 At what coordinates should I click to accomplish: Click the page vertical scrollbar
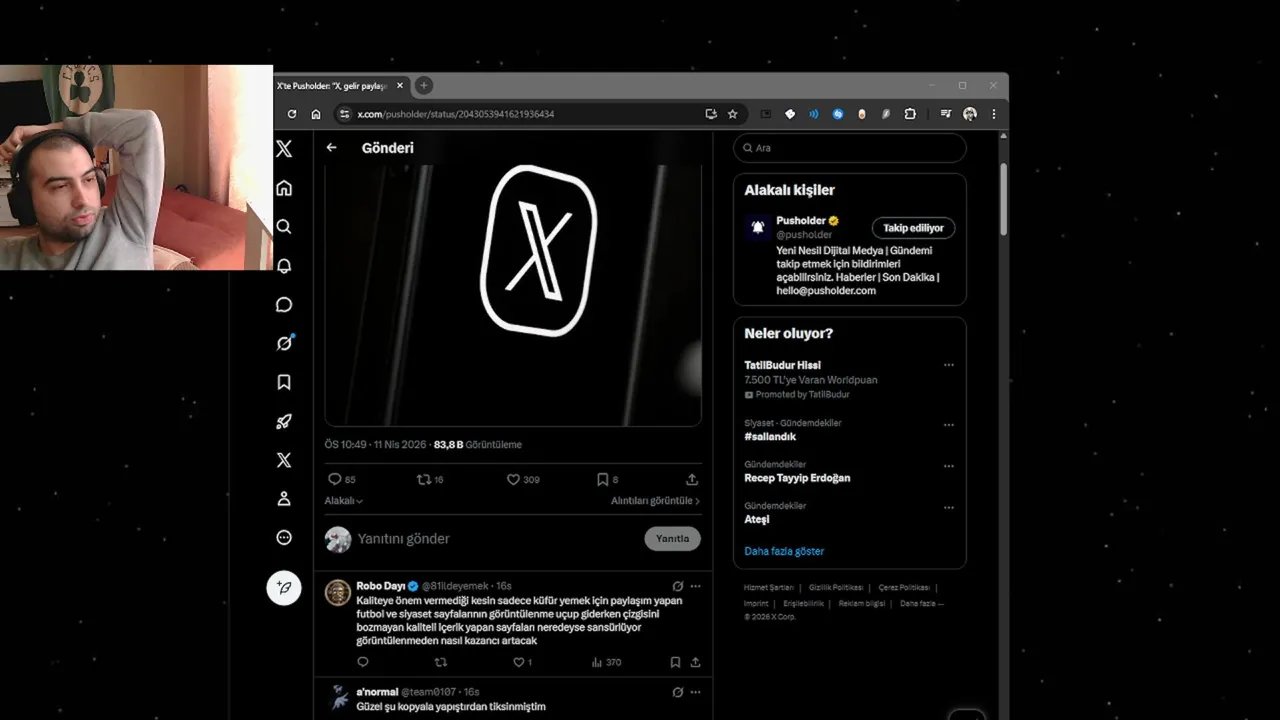click(1003, 200)
